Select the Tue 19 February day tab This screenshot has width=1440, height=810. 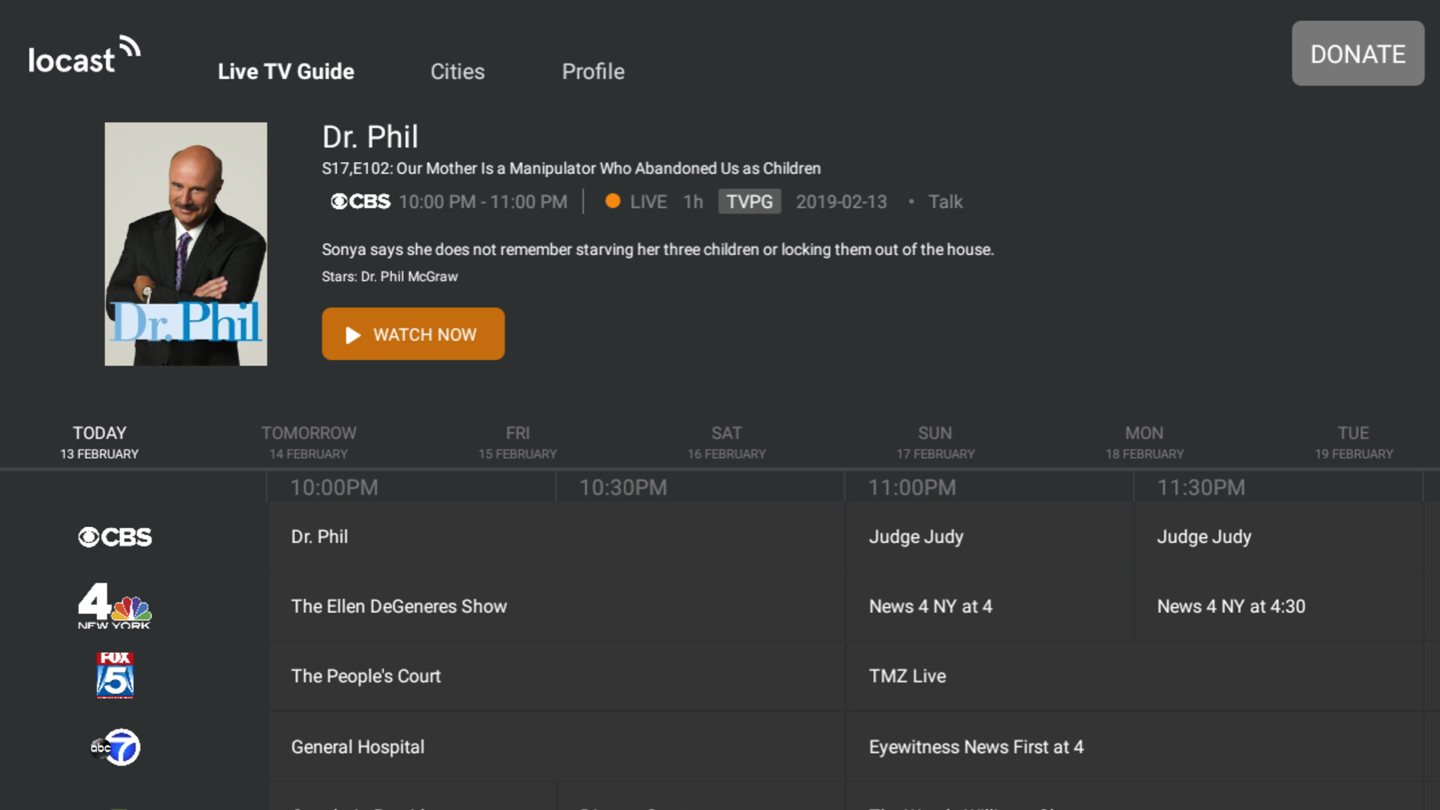(1353, 442)
